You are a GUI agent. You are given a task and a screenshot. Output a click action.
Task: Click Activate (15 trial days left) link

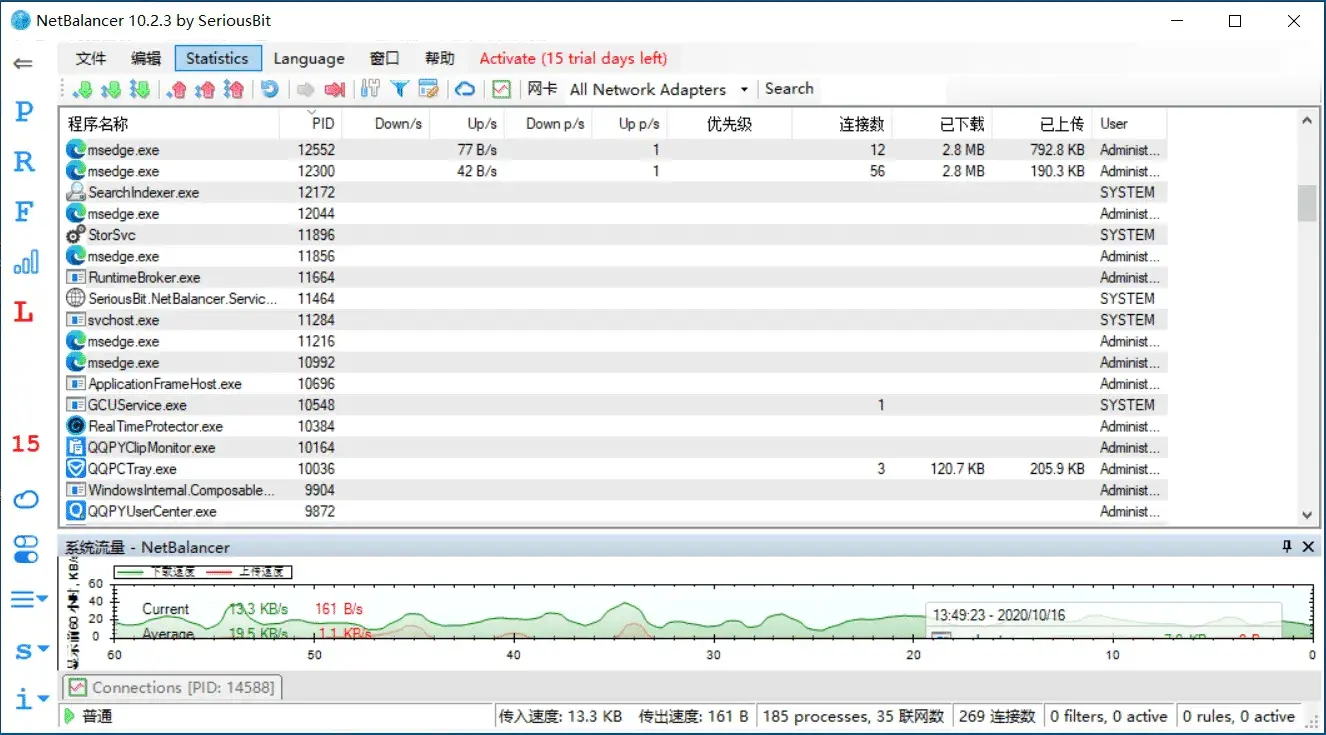coord(573,58)
